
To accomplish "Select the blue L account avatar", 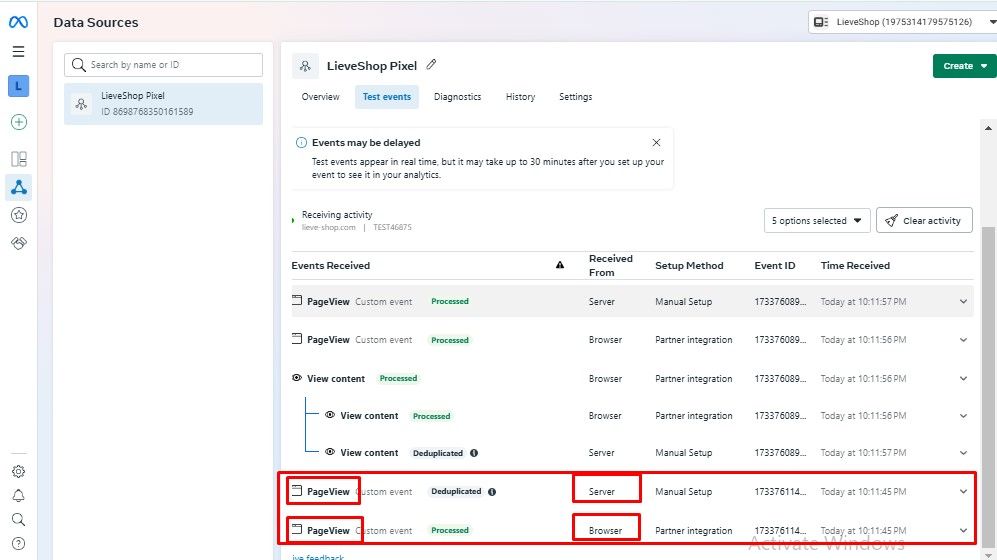I will click(18, 86).
